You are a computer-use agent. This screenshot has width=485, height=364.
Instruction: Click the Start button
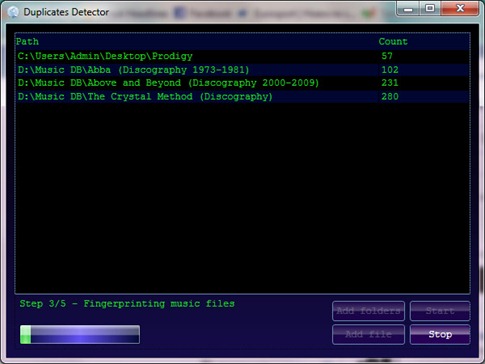coord(440,311)
